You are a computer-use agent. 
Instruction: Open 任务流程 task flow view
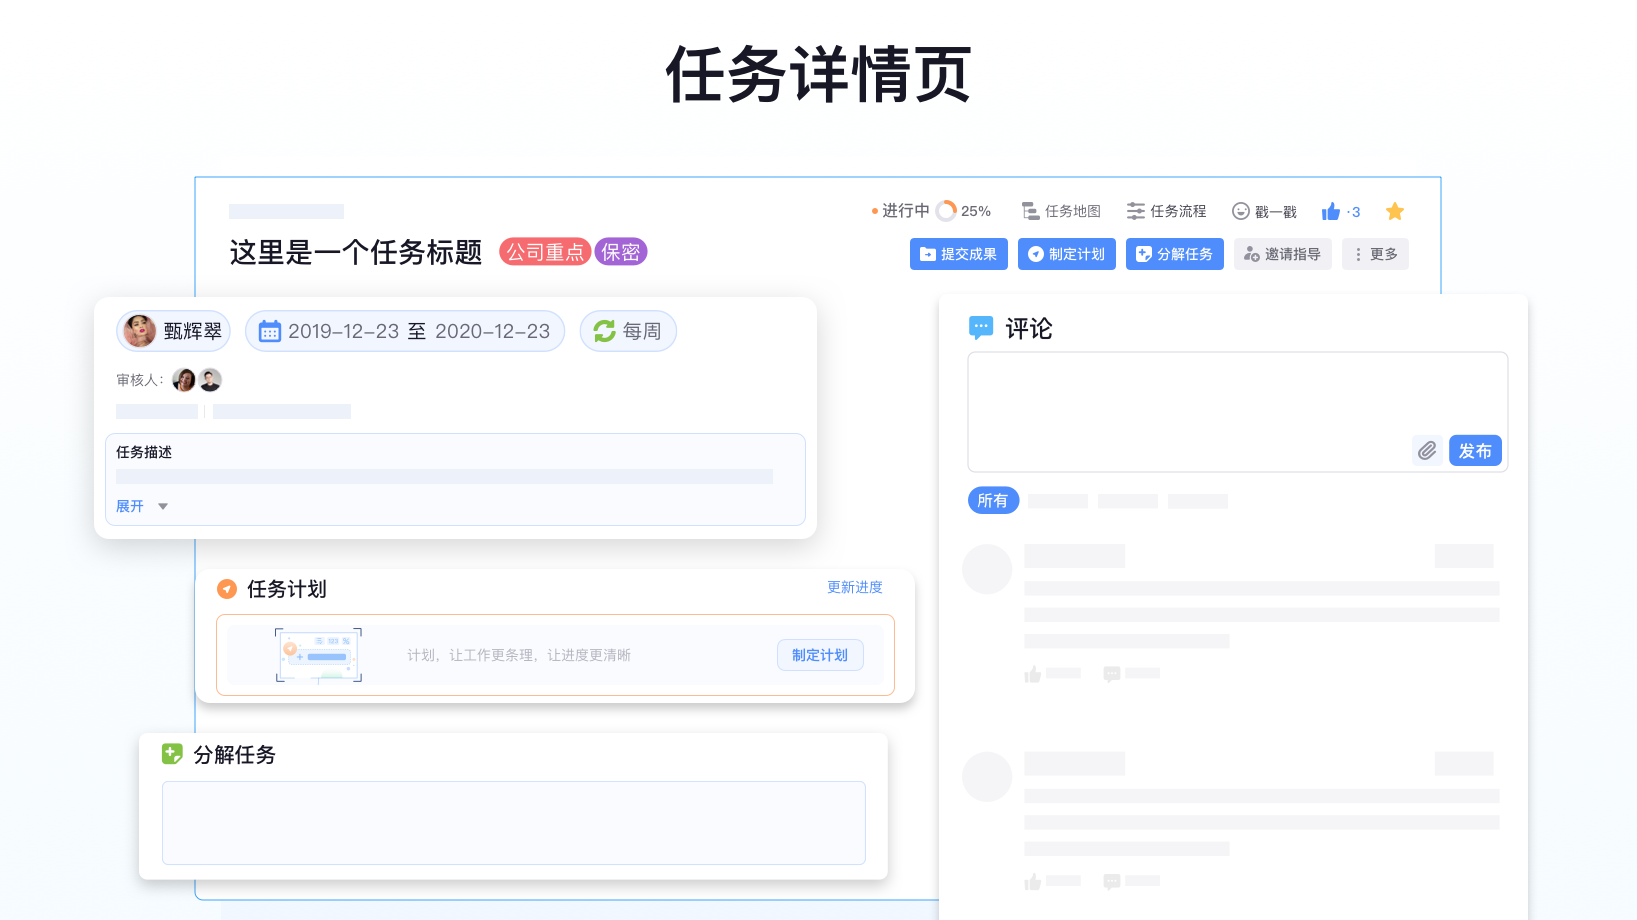coord(1166,211)
